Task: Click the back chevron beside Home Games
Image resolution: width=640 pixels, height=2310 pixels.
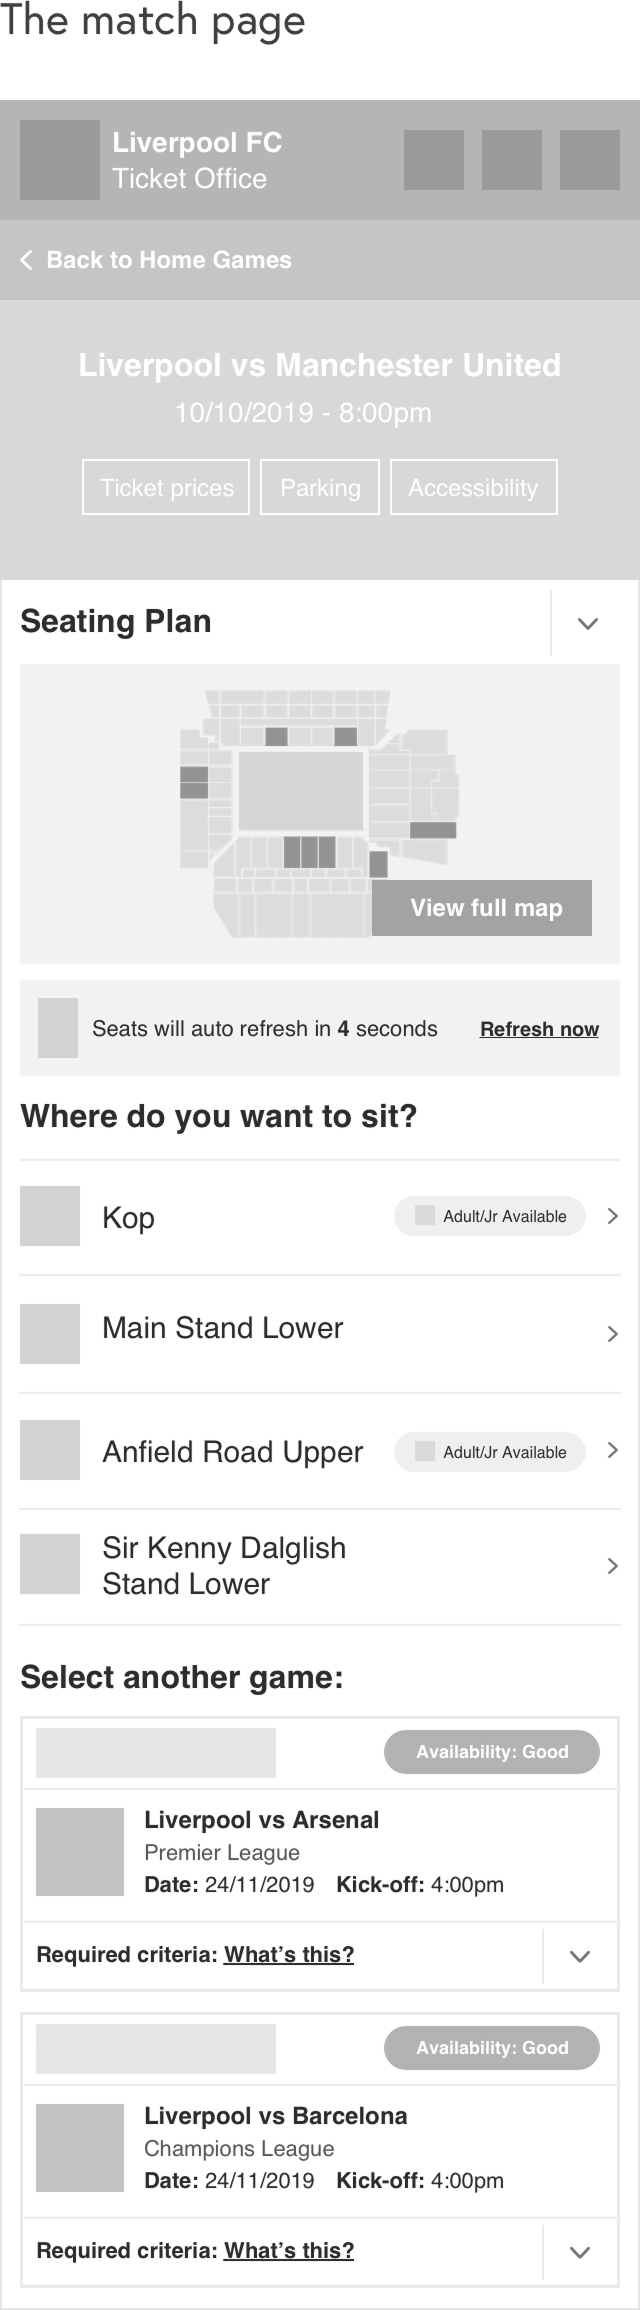Action: coord(27,260)
